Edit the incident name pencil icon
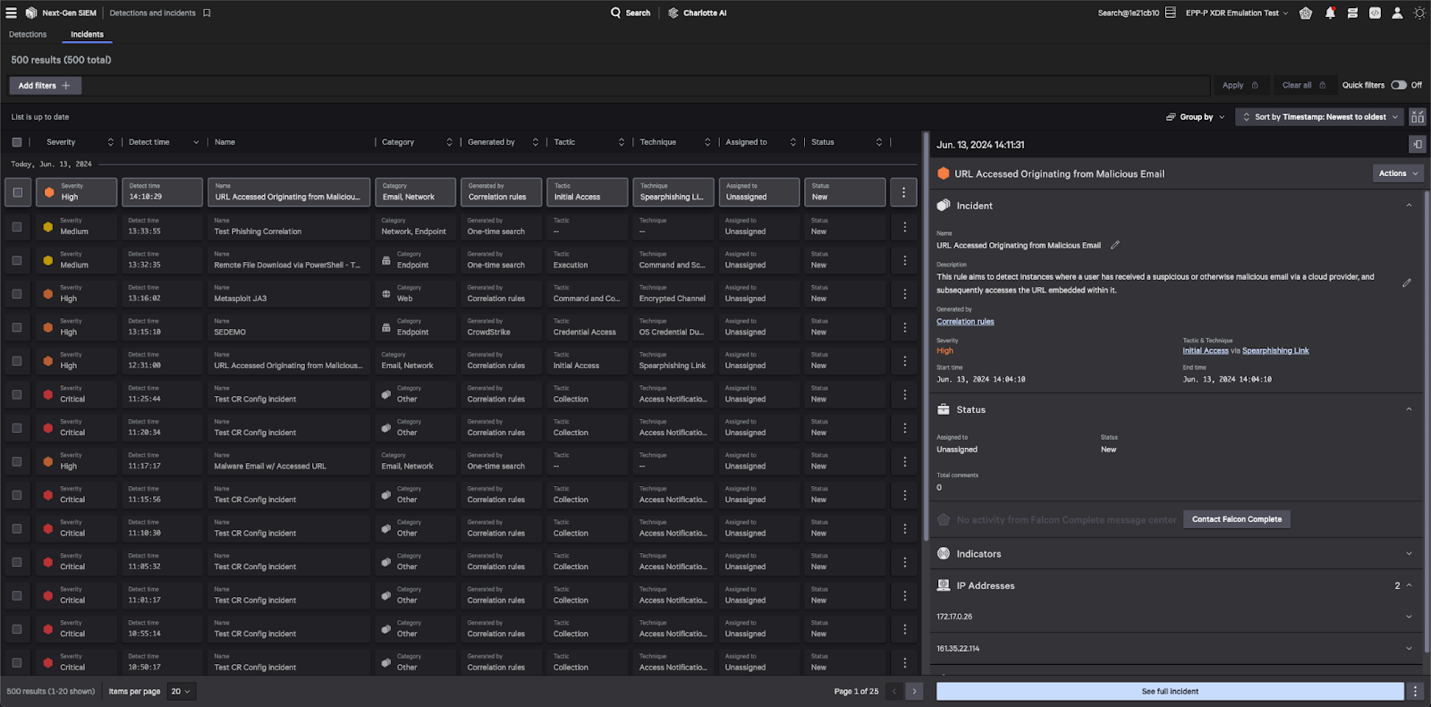The image size is (1431, 707). [x=1115, y=245]
